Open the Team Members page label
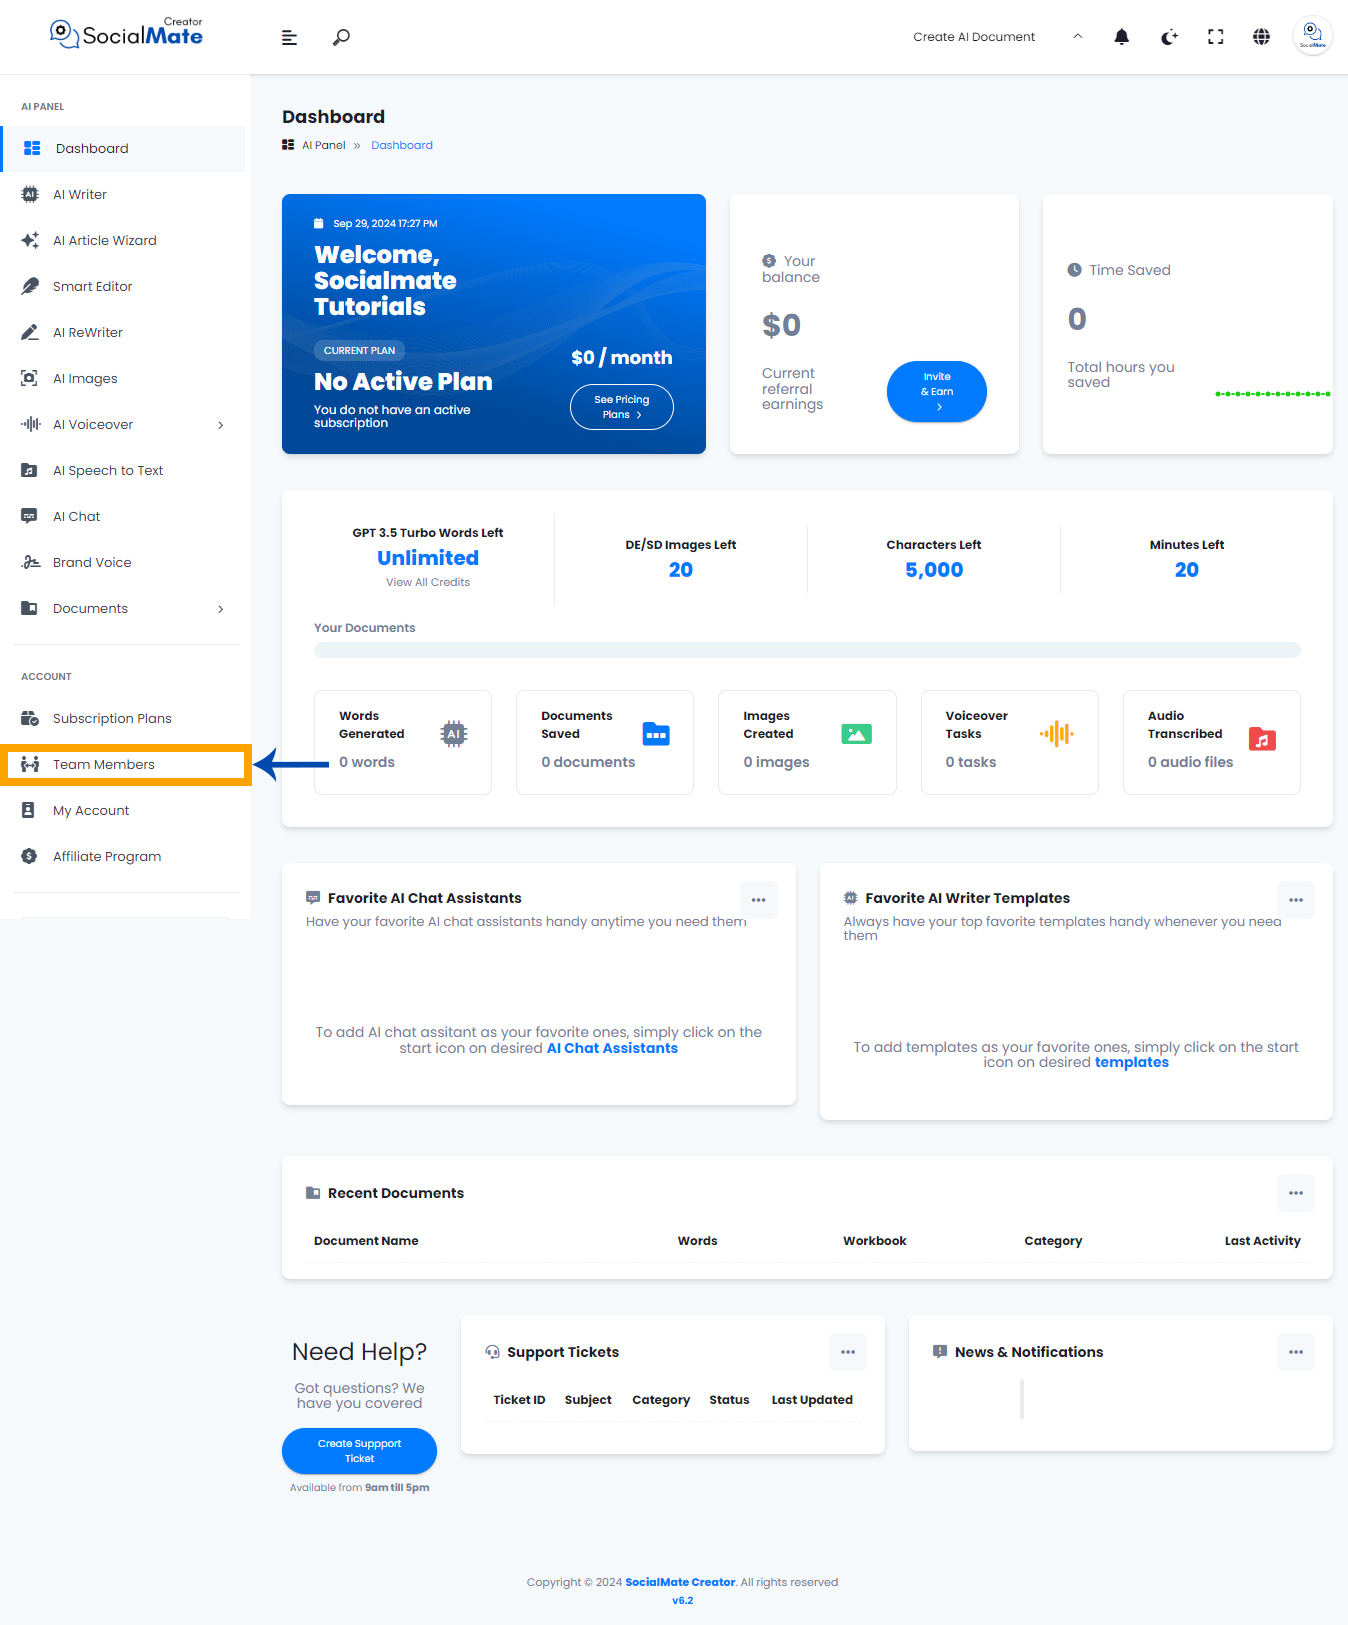 coord(104,764)
